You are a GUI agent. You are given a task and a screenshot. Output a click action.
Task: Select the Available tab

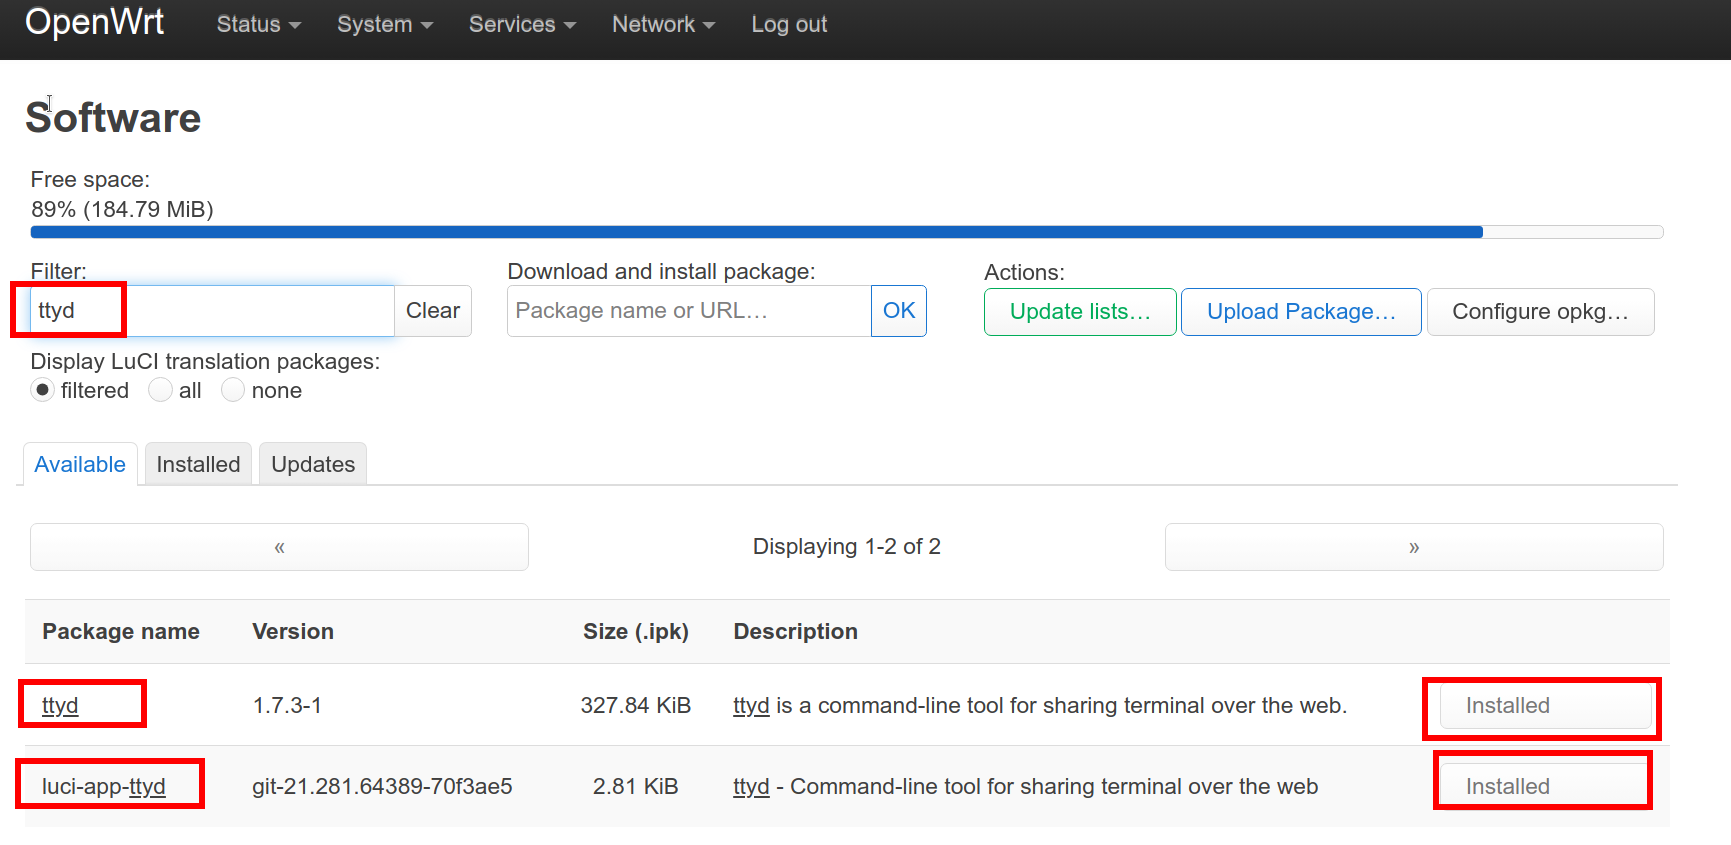80,465
